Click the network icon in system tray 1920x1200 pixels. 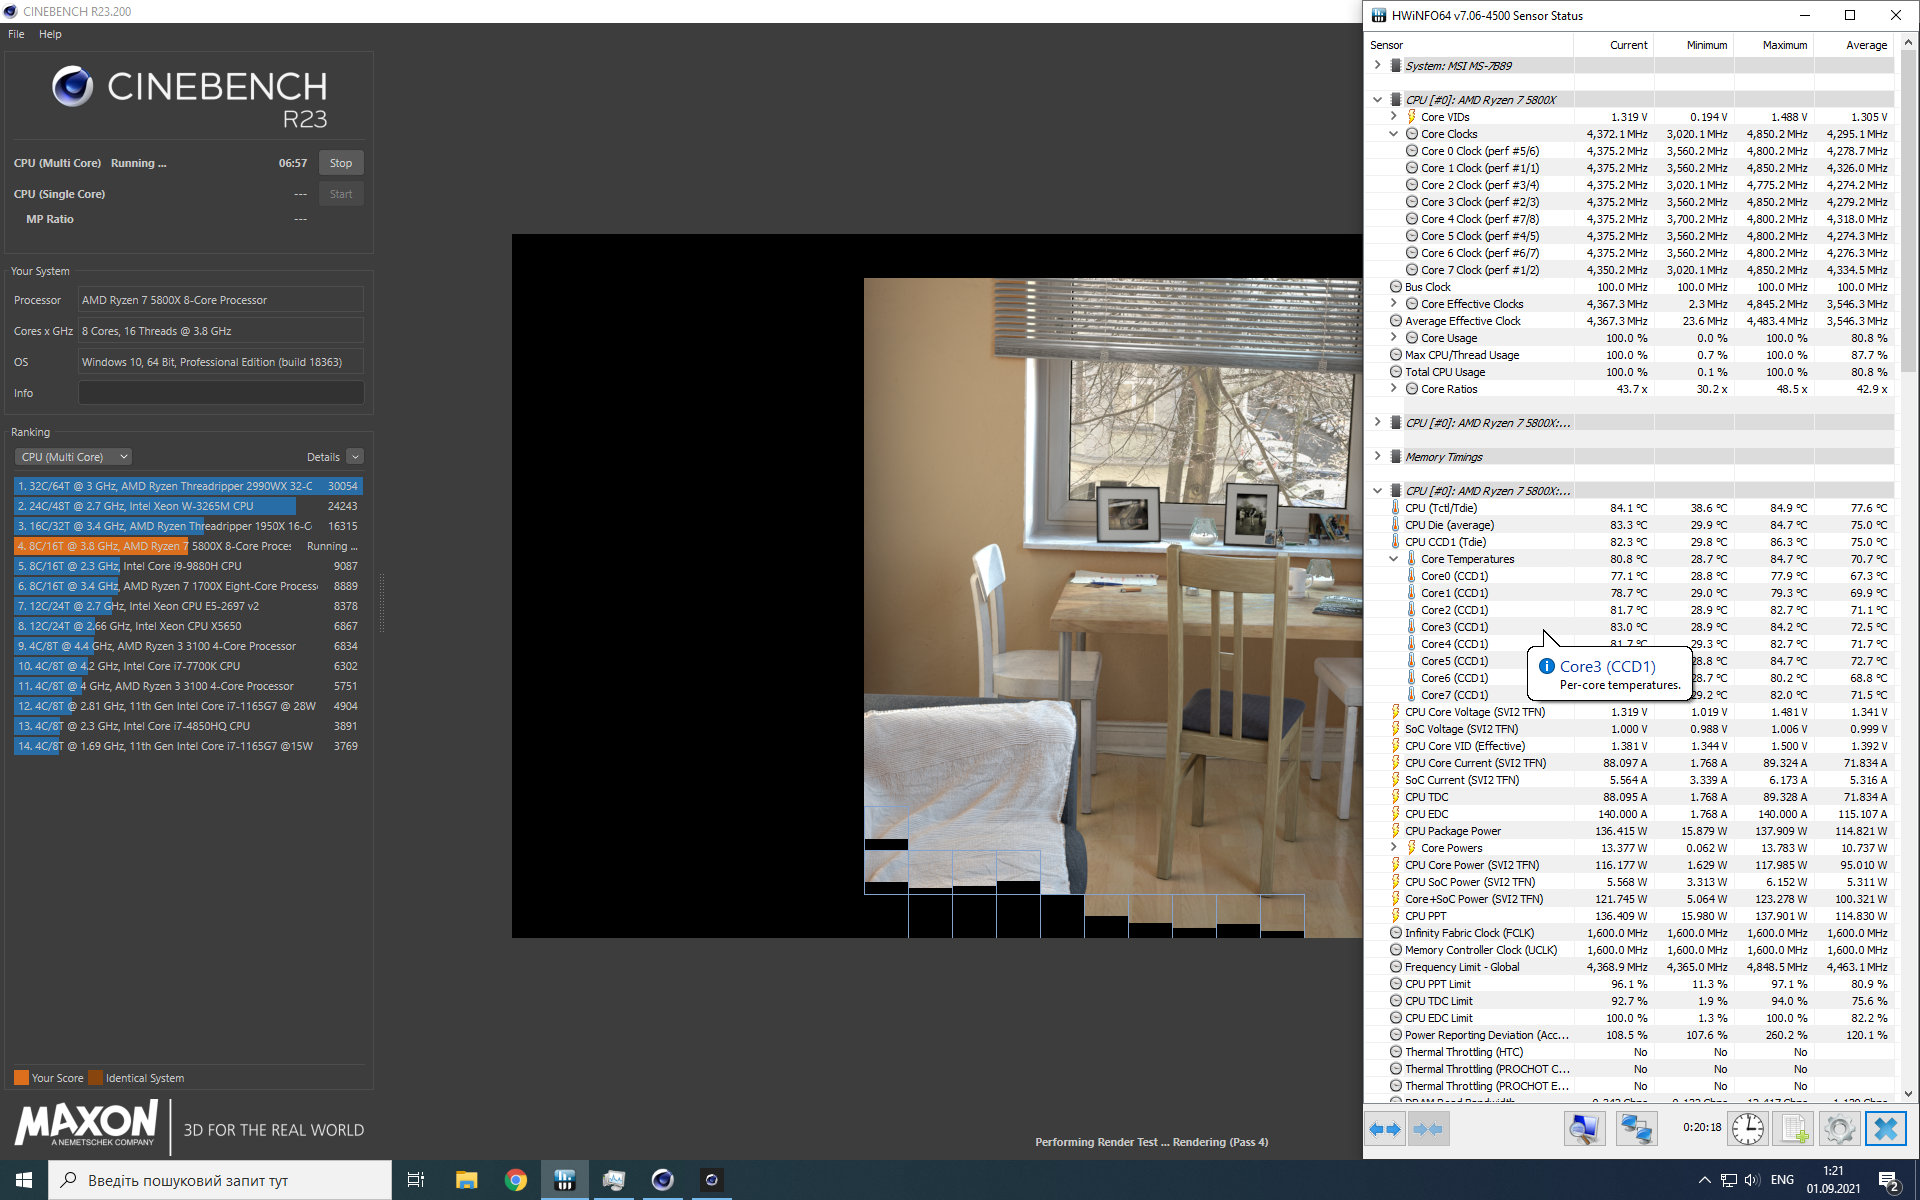[1728, 1180]
